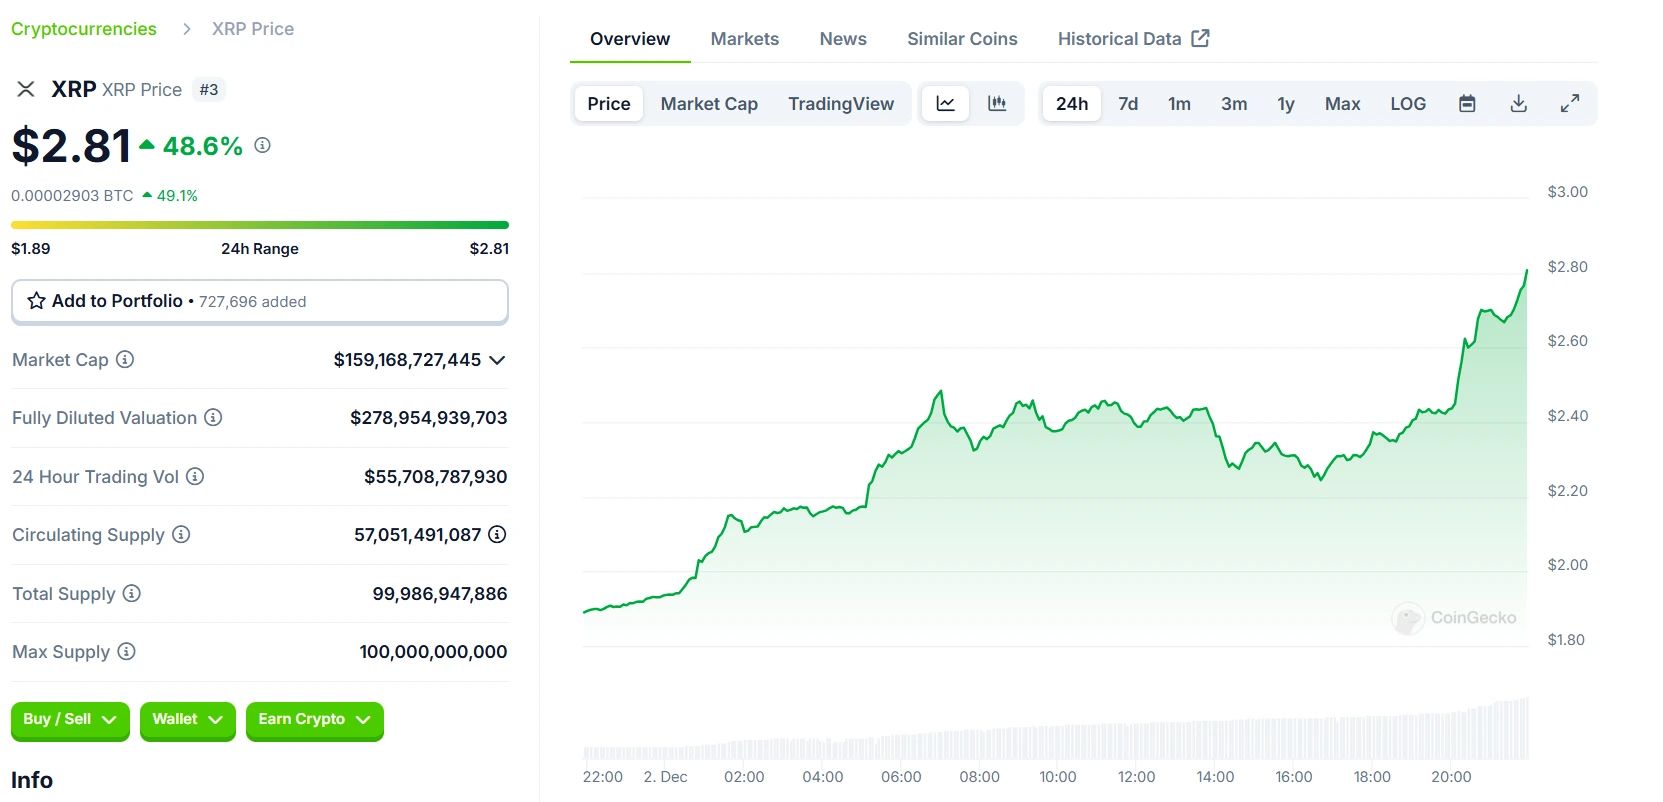Click info icon after 57,051,491,087 value
The image size is (1663, 802).
click(x=497, y=534)
